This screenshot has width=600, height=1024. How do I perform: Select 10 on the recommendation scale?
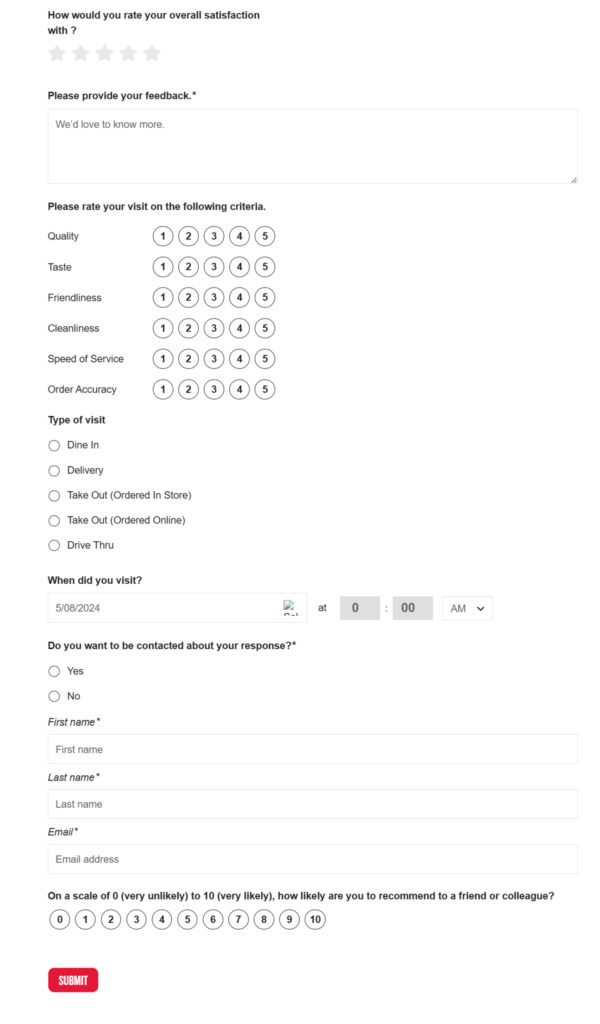pos(315,919)
